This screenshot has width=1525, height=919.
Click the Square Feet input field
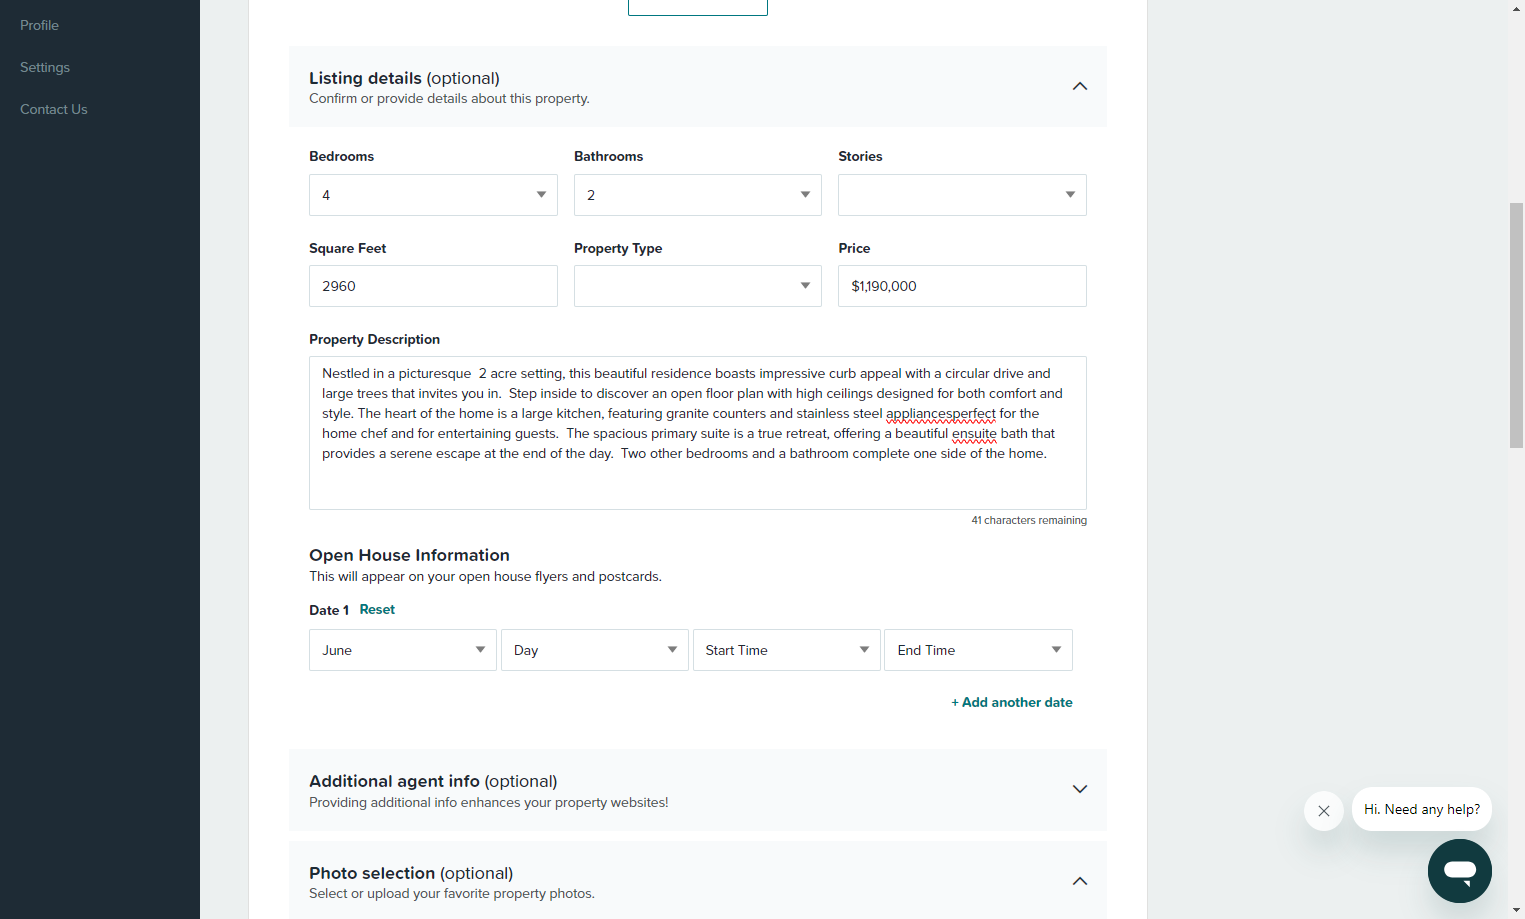click(x=433, y=286)
